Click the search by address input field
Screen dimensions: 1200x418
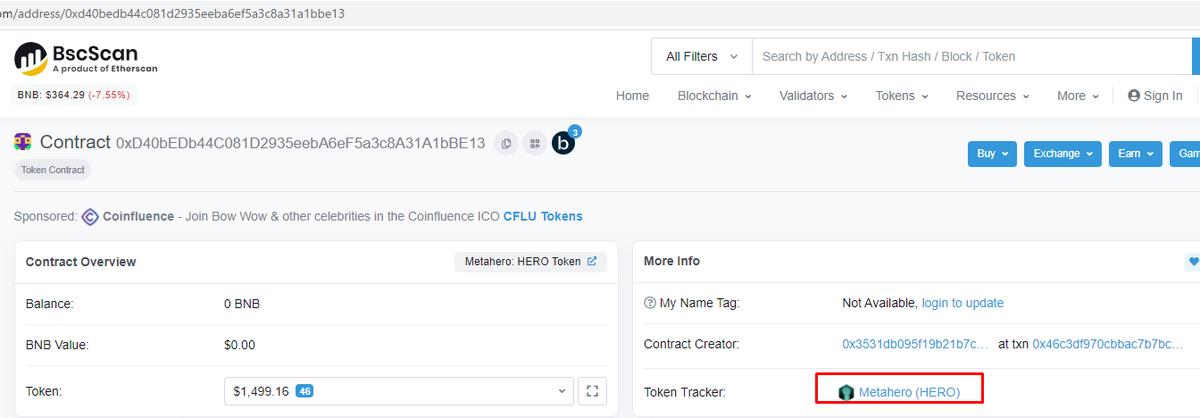click(970, 57)
